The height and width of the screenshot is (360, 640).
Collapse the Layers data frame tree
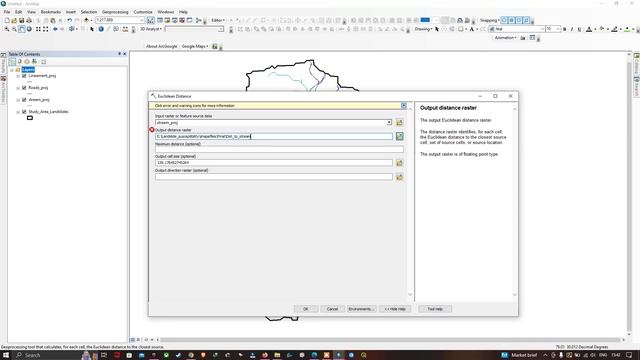[12, 70]
